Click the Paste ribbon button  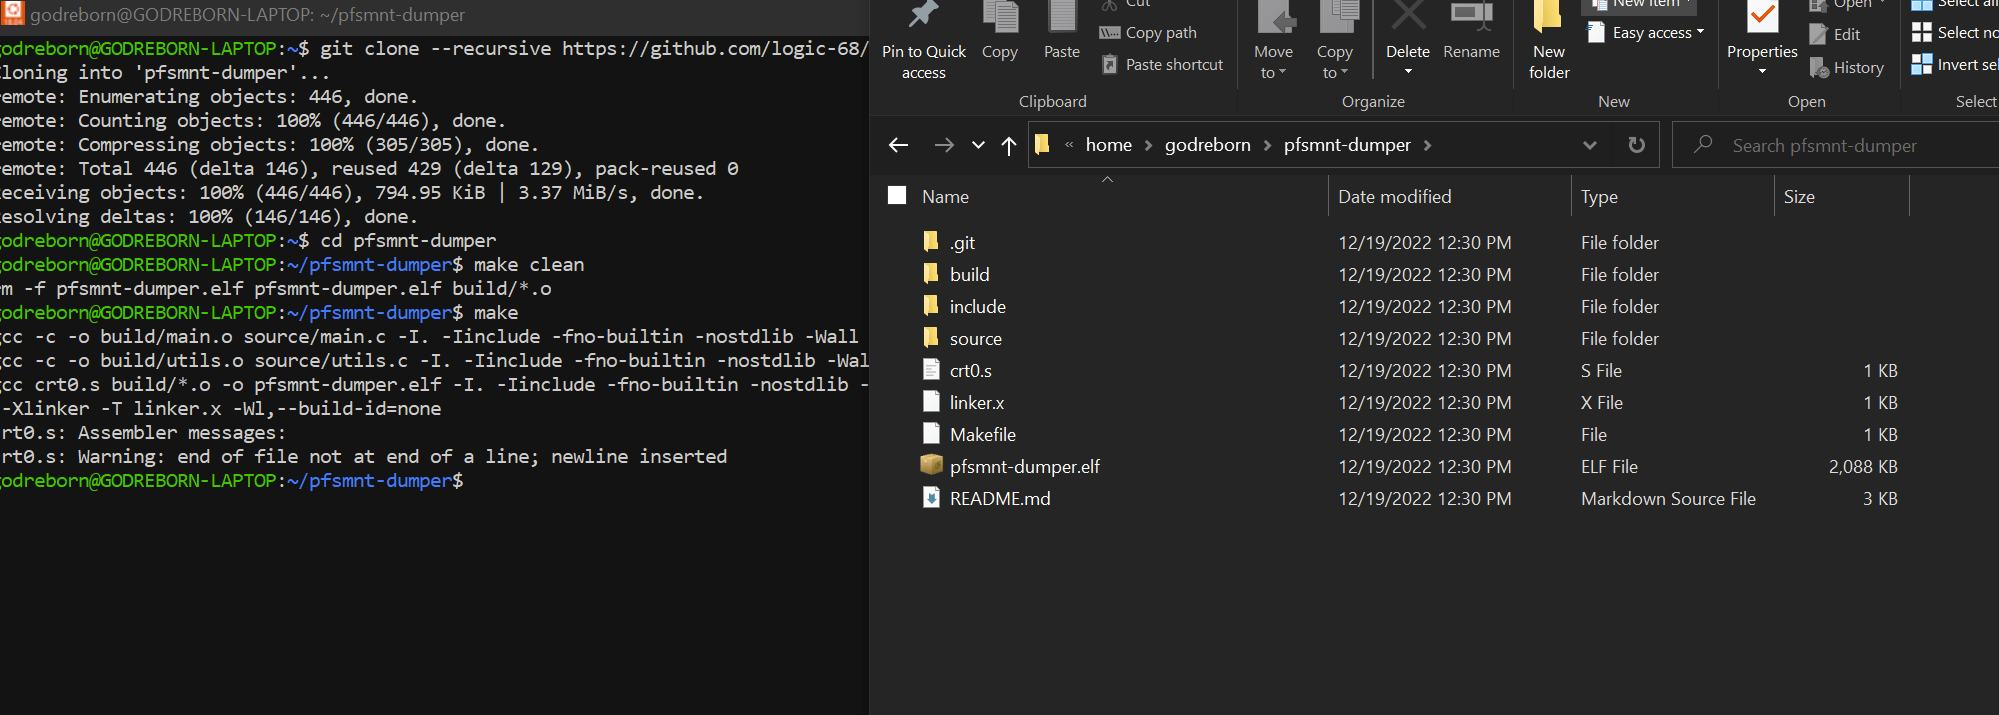[x=1061, y=32]
